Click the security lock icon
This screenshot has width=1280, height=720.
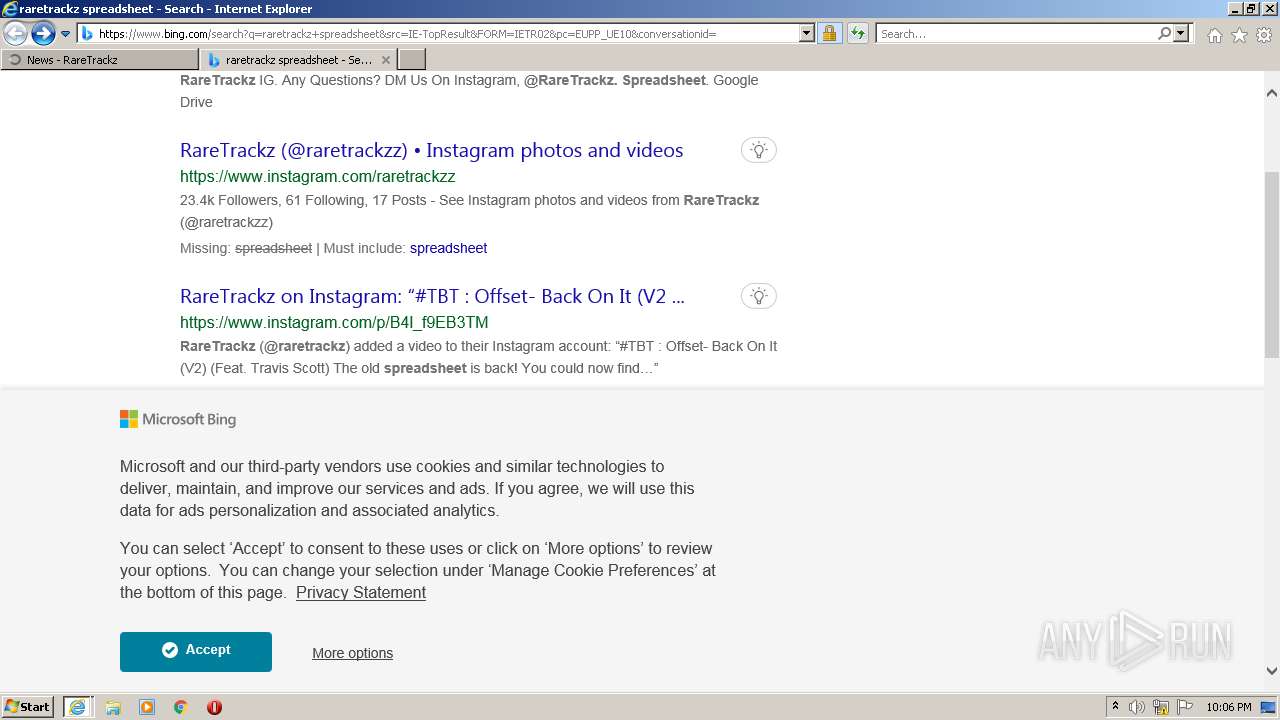(x=829, y=34)
